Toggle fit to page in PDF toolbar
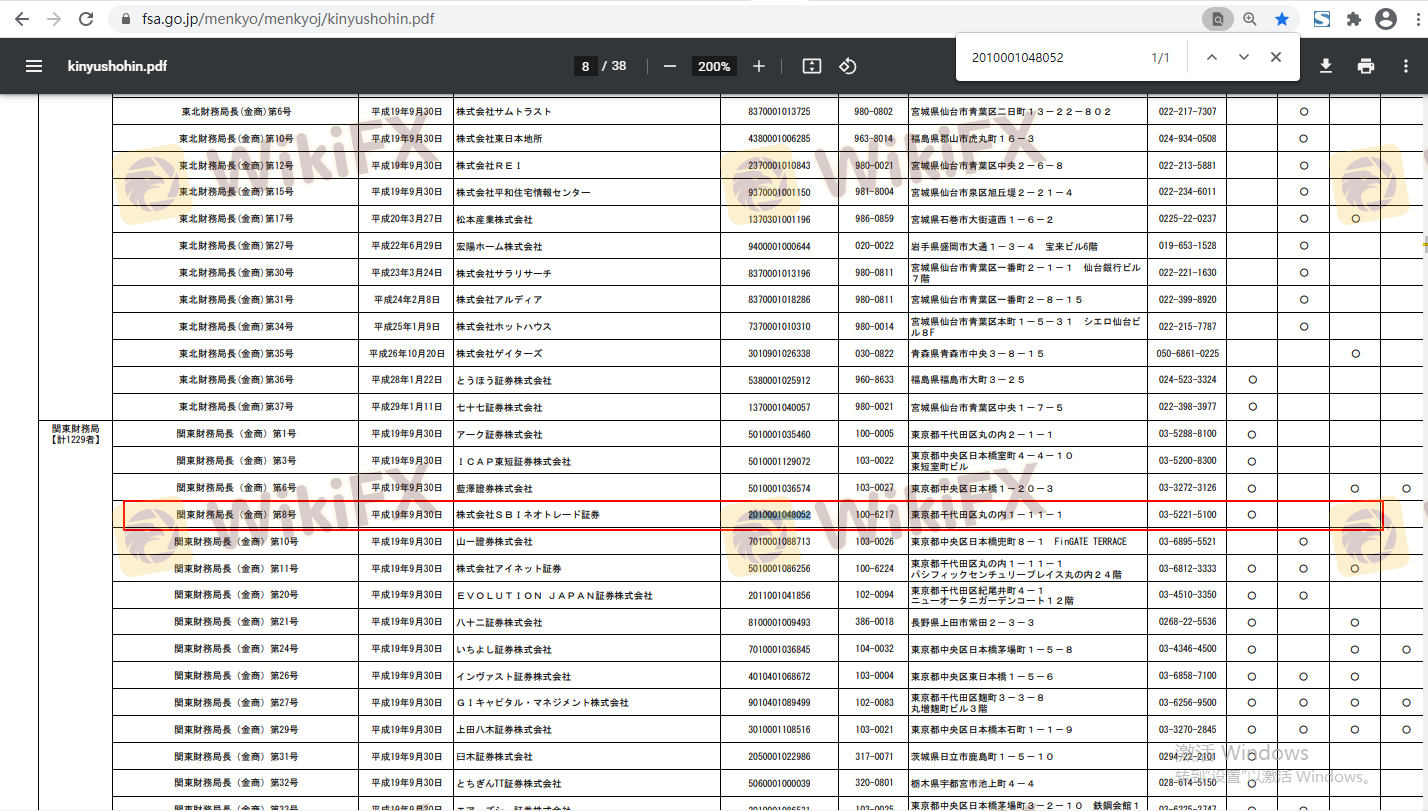The width and height of the screenshot is (1428, 811). click(812, 66)
